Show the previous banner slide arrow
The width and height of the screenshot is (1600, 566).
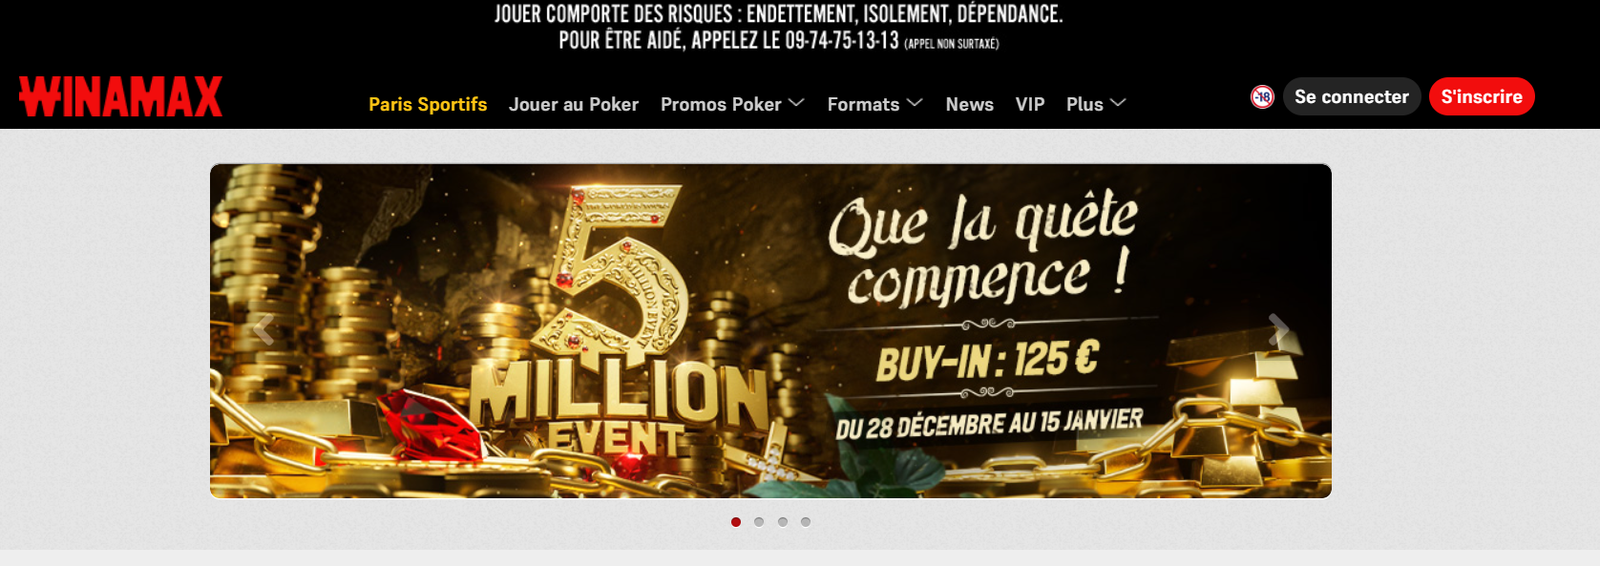[264, 329]
